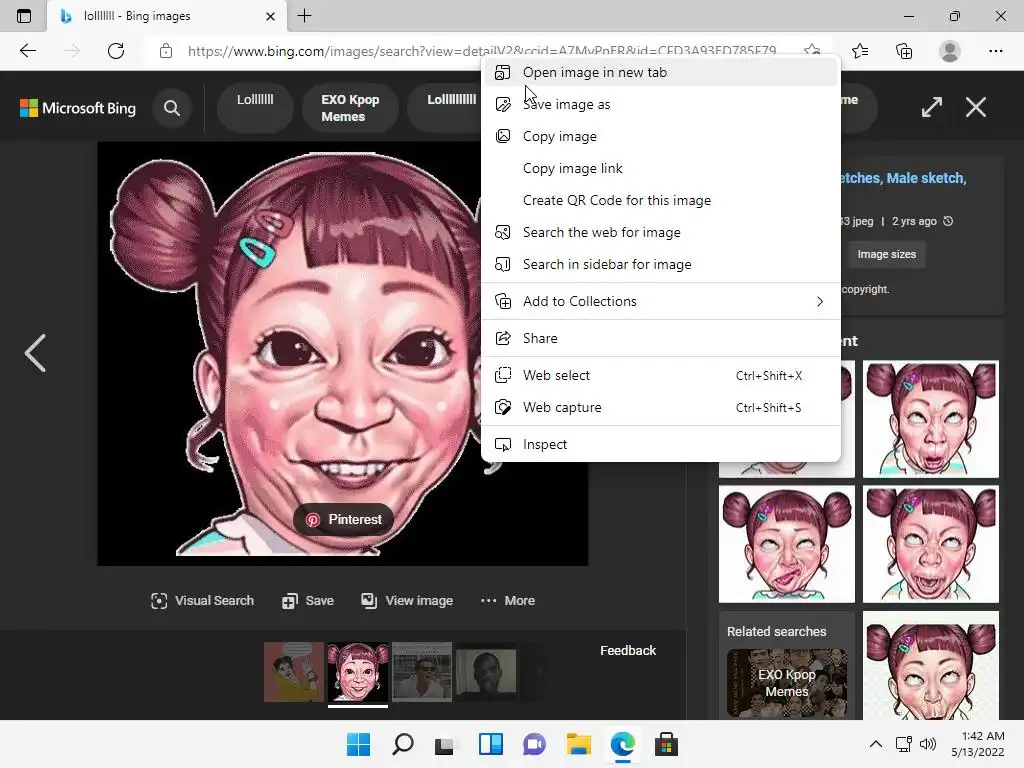Select Search in sidebar for image
1024x768 pixels.
point(660,264)
